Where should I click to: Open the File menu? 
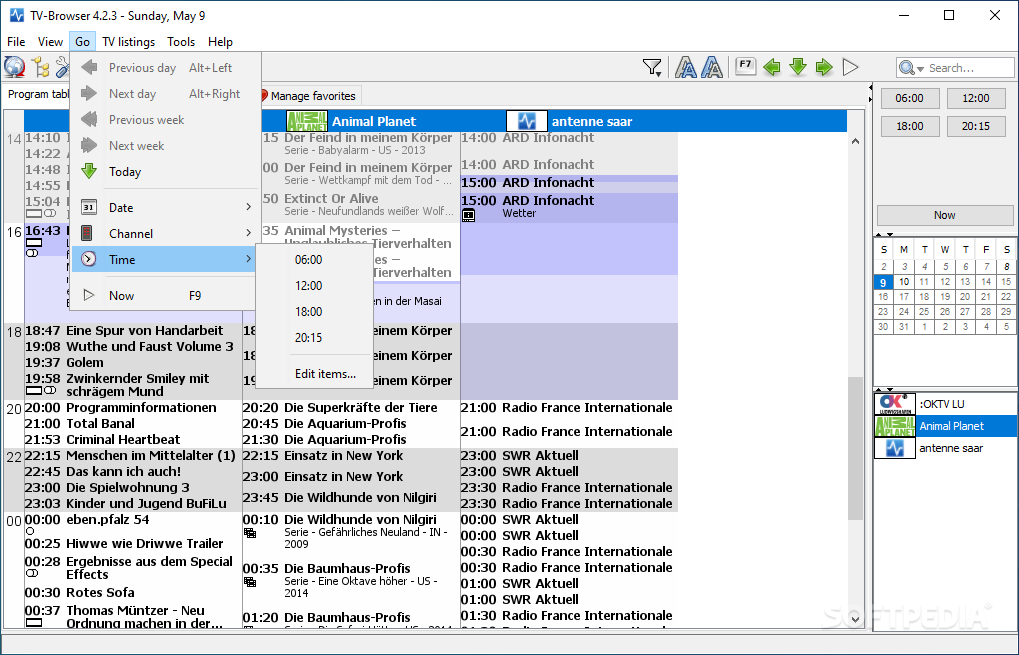16,42
